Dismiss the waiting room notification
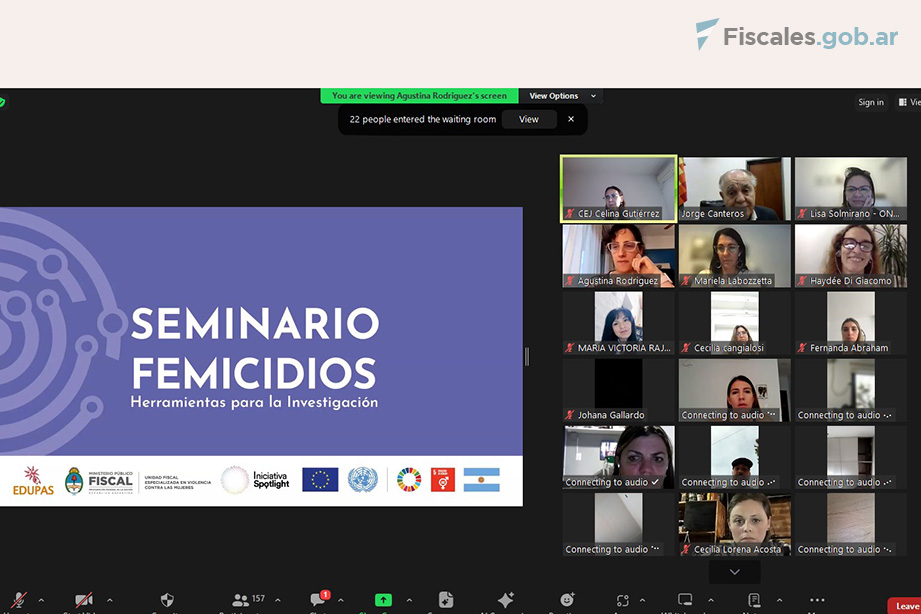921x614 pixels. point(571,119)
